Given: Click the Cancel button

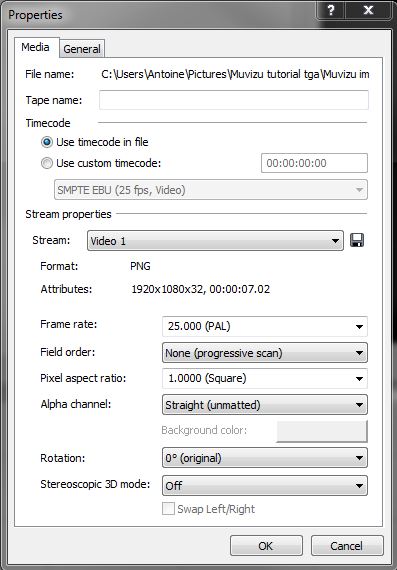Looking at the screenshot, I should [x=347, y=546].
